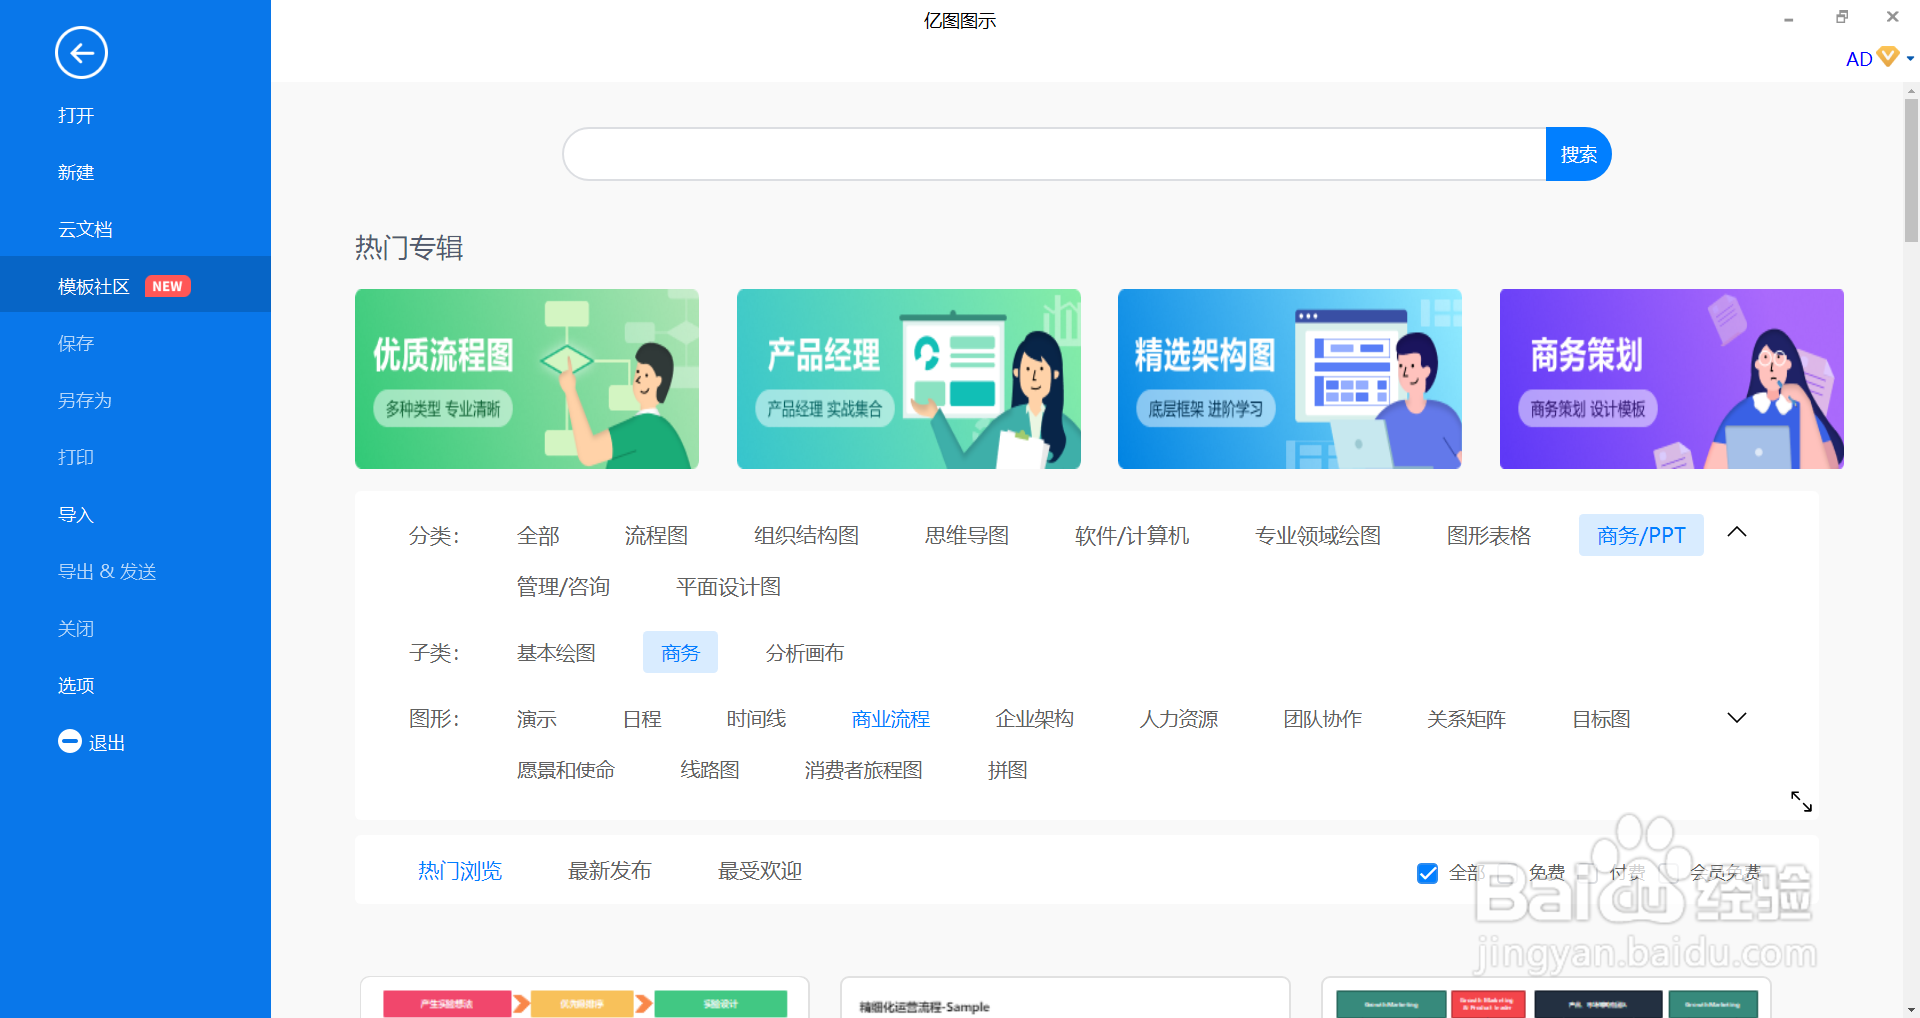This screenshot has width=1920, height=1018.
Task: Pick the 线路图 shape type
Action: pyautogui.click(x=710, y=770)
